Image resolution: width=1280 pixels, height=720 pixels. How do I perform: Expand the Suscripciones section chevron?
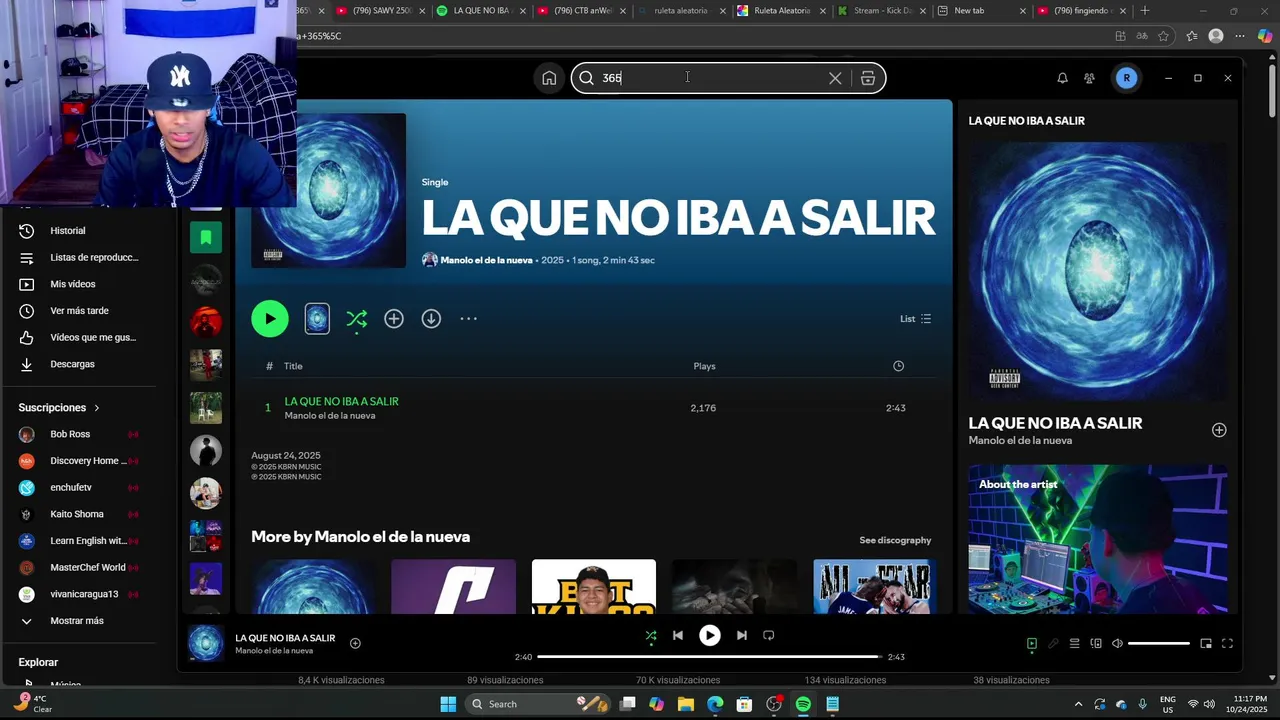pyautogui.click(x=97, y=408)
